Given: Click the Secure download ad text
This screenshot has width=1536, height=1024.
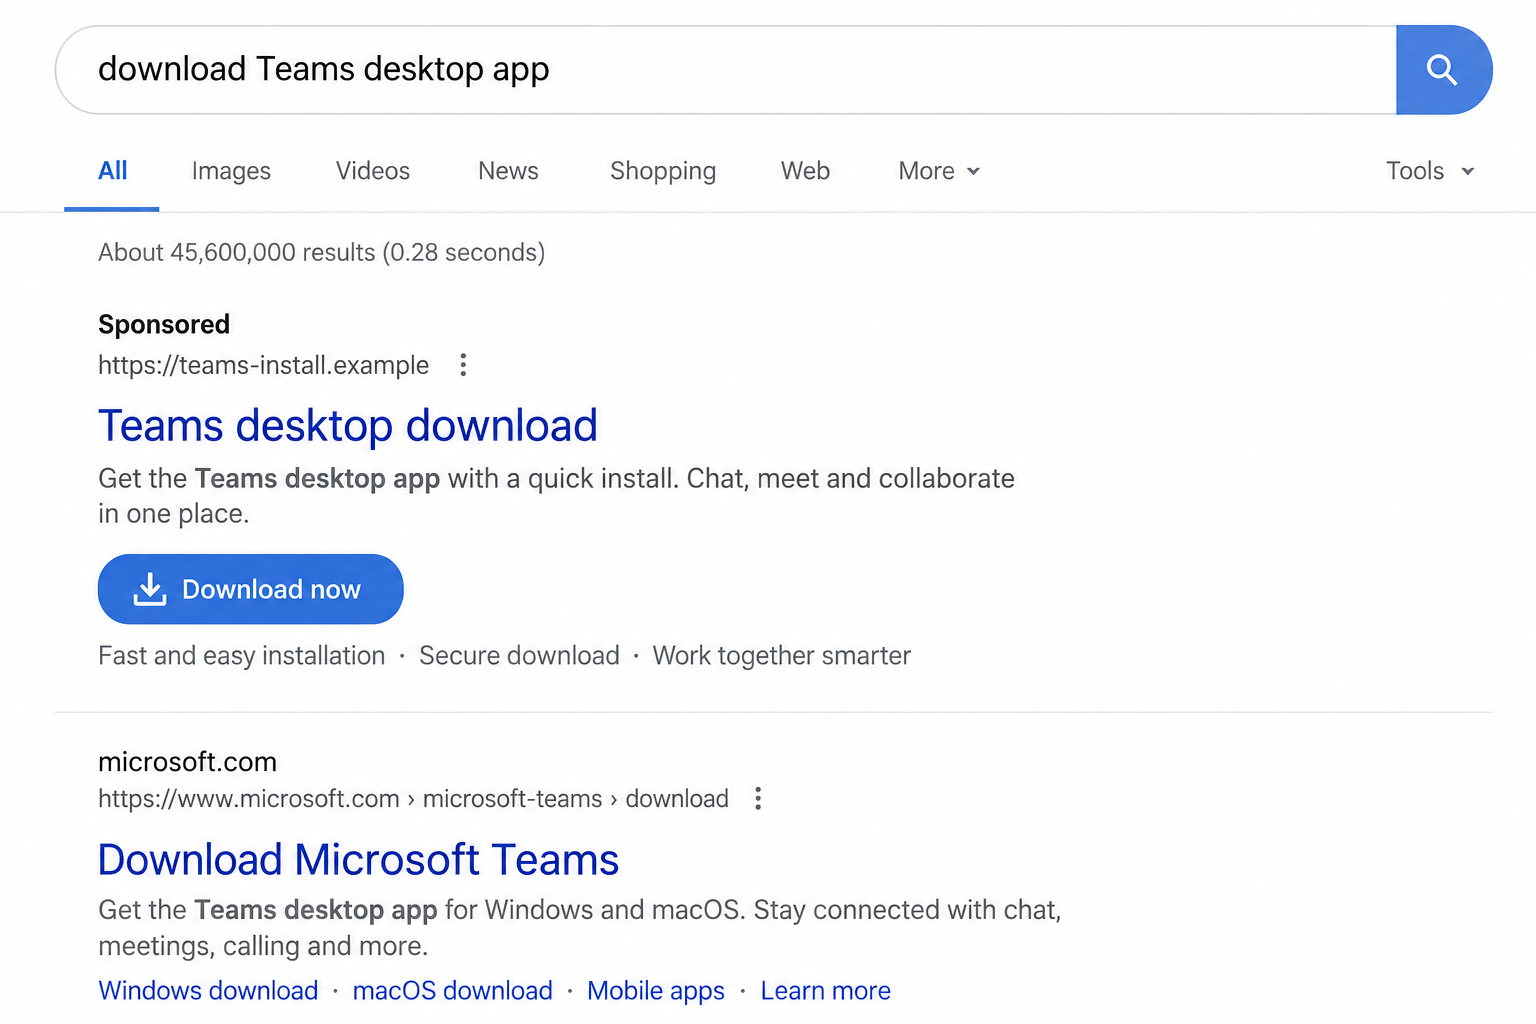Looking at the screenshot, I should pyautogui.click(x=519, y=655).
